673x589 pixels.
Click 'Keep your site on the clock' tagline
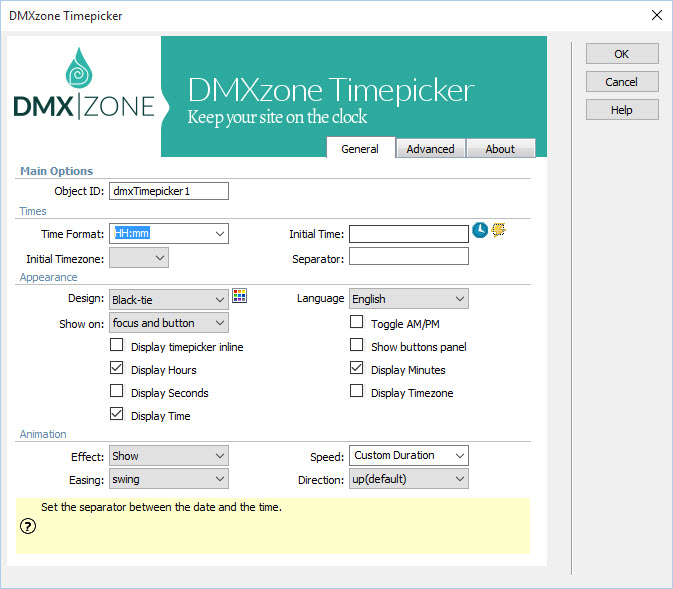277,117
